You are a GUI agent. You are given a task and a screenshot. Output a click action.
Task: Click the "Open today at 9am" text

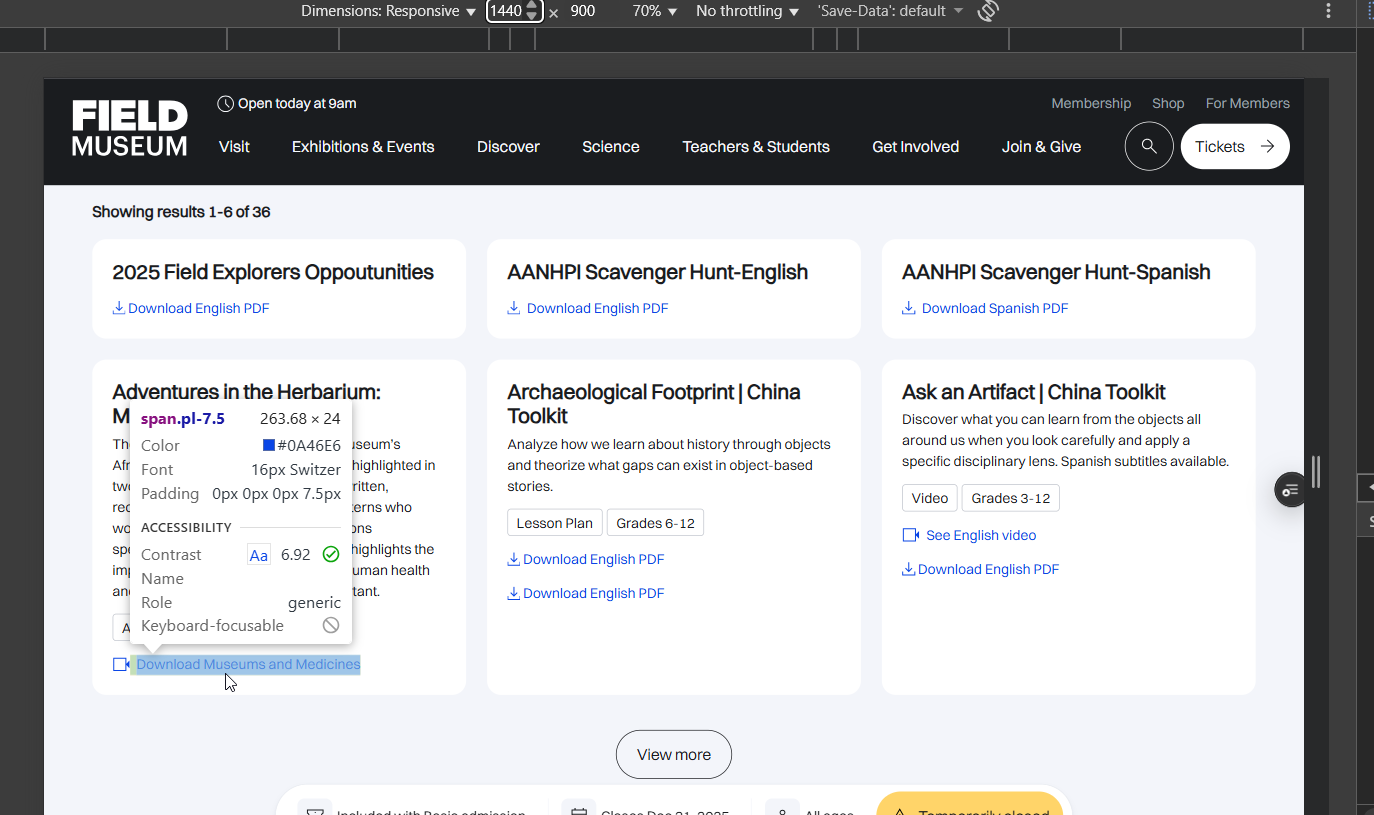(297, 104)
